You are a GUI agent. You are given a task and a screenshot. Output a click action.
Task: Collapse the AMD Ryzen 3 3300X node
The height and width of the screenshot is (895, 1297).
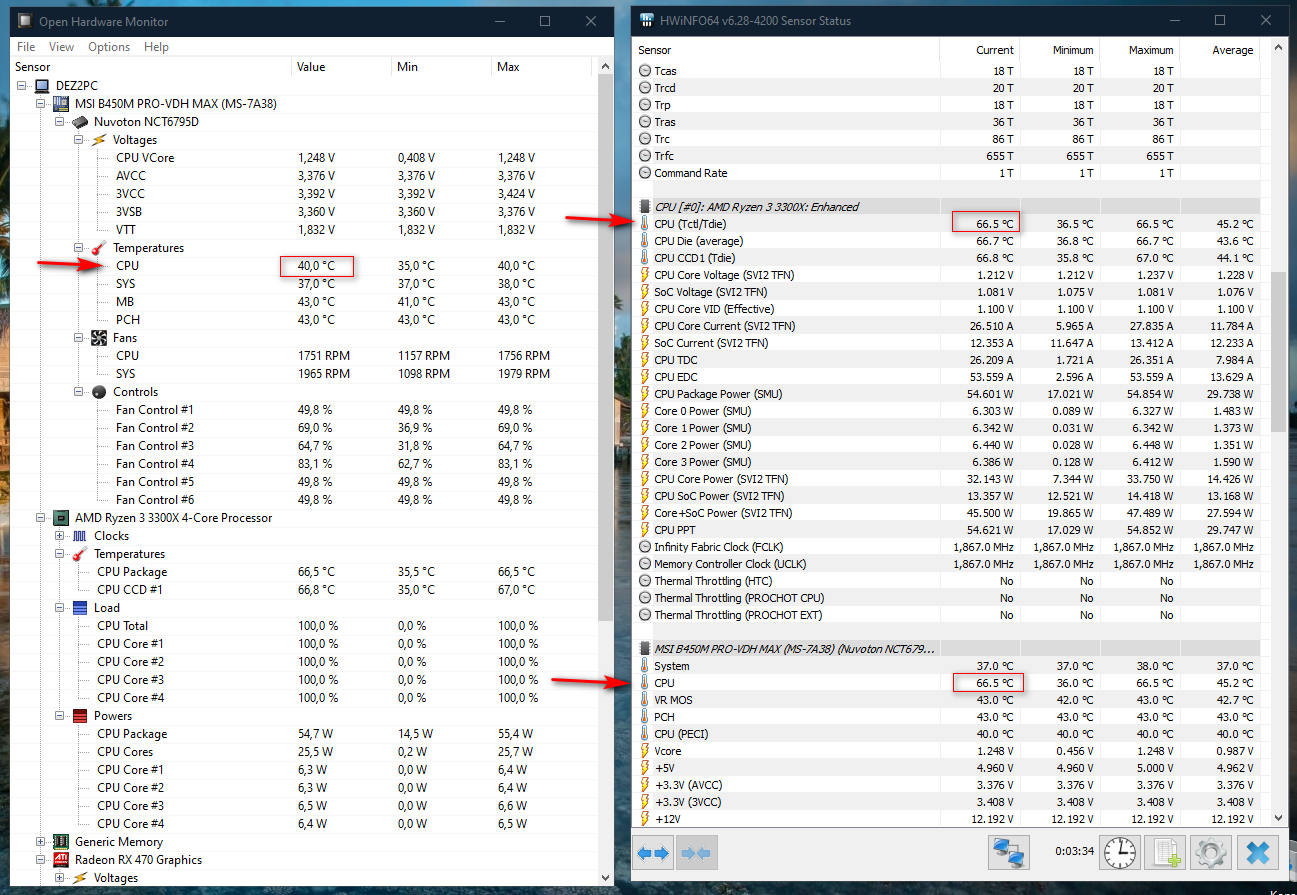click(41, 518)
